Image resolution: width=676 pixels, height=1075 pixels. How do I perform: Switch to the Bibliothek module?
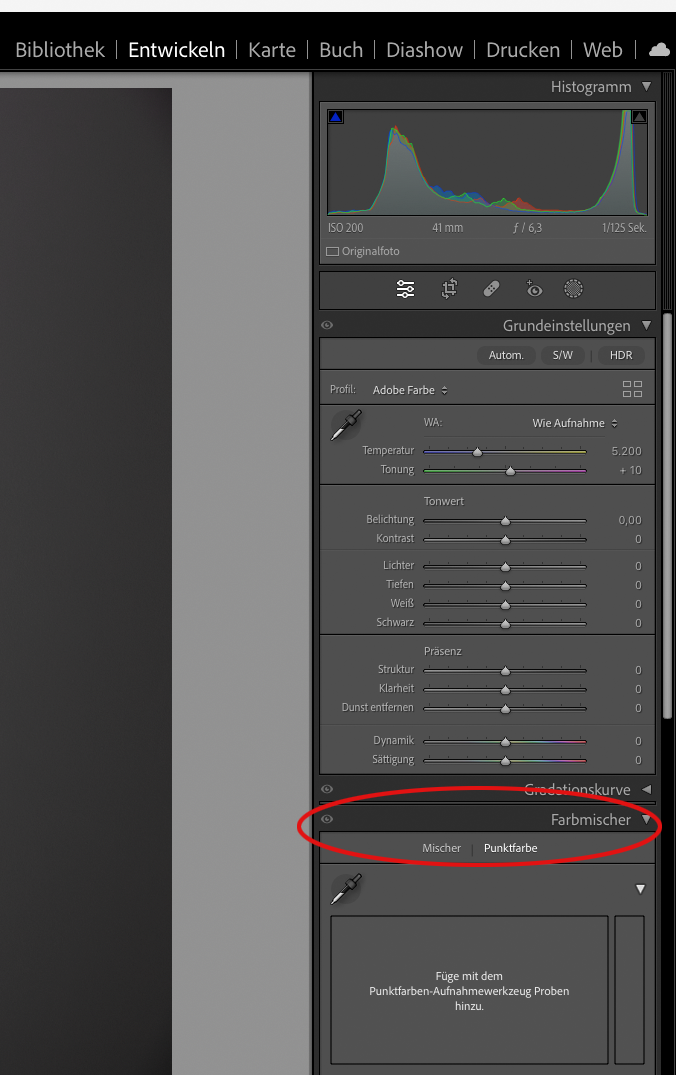pyautogui.click(x=60, y=50)
